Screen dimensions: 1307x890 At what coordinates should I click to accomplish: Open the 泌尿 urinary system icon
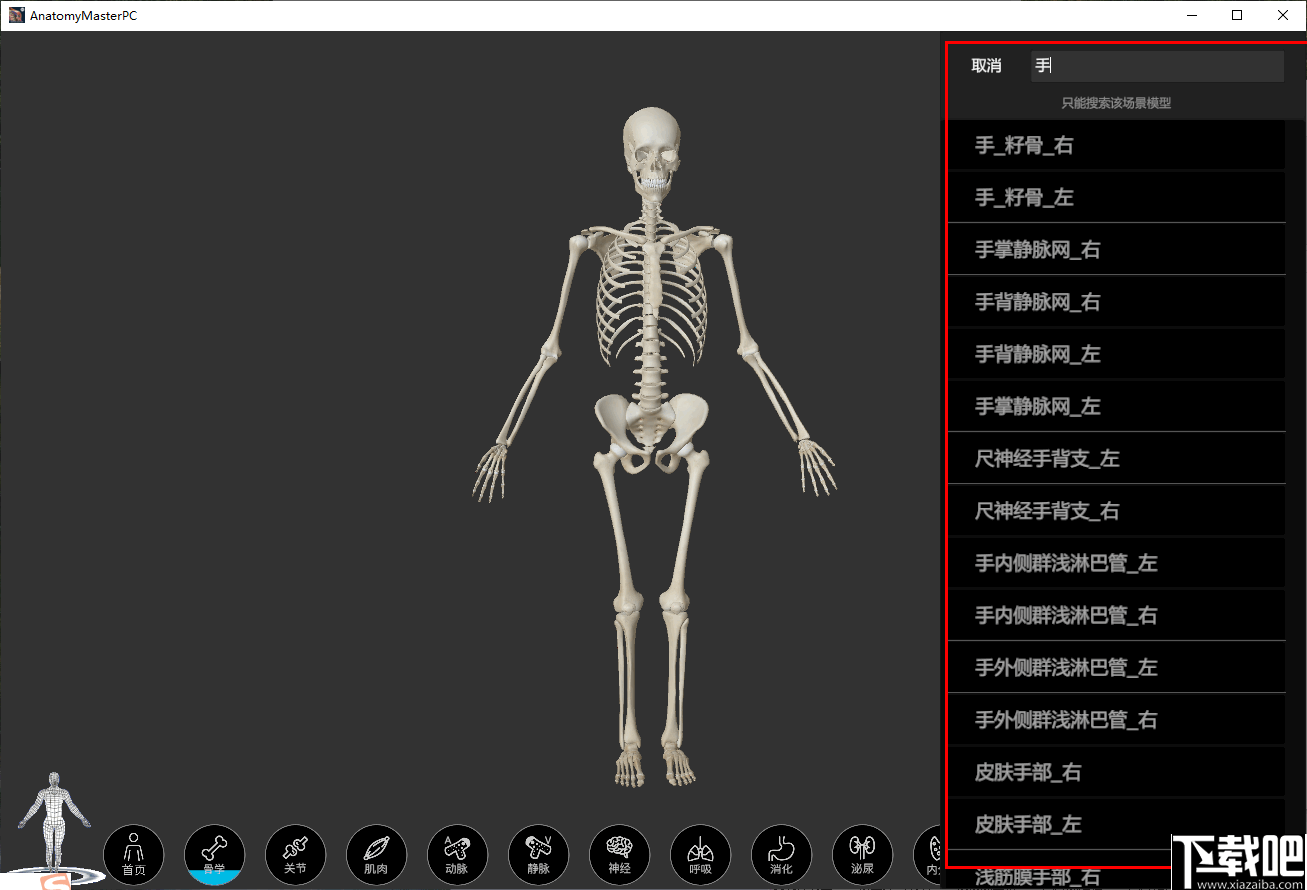pyautogui.click(x=862, y=854)
